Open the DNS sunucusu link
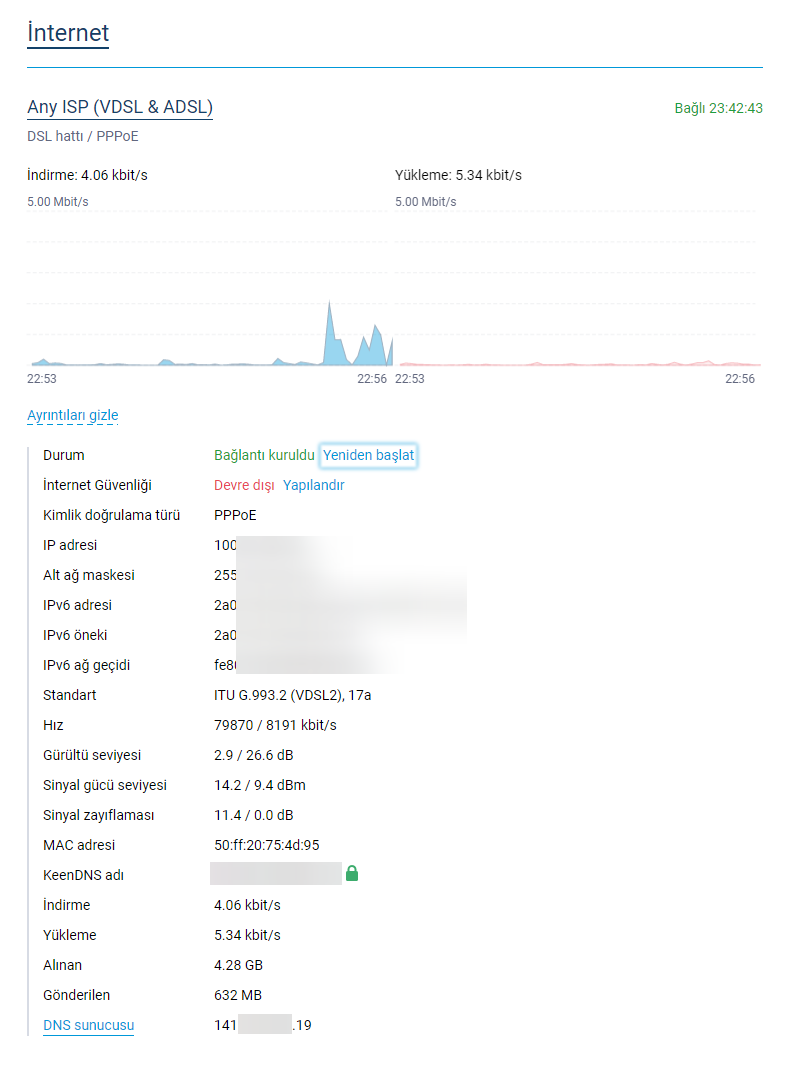Viewport: 786px width, 1077px height. coord(88,1025)
